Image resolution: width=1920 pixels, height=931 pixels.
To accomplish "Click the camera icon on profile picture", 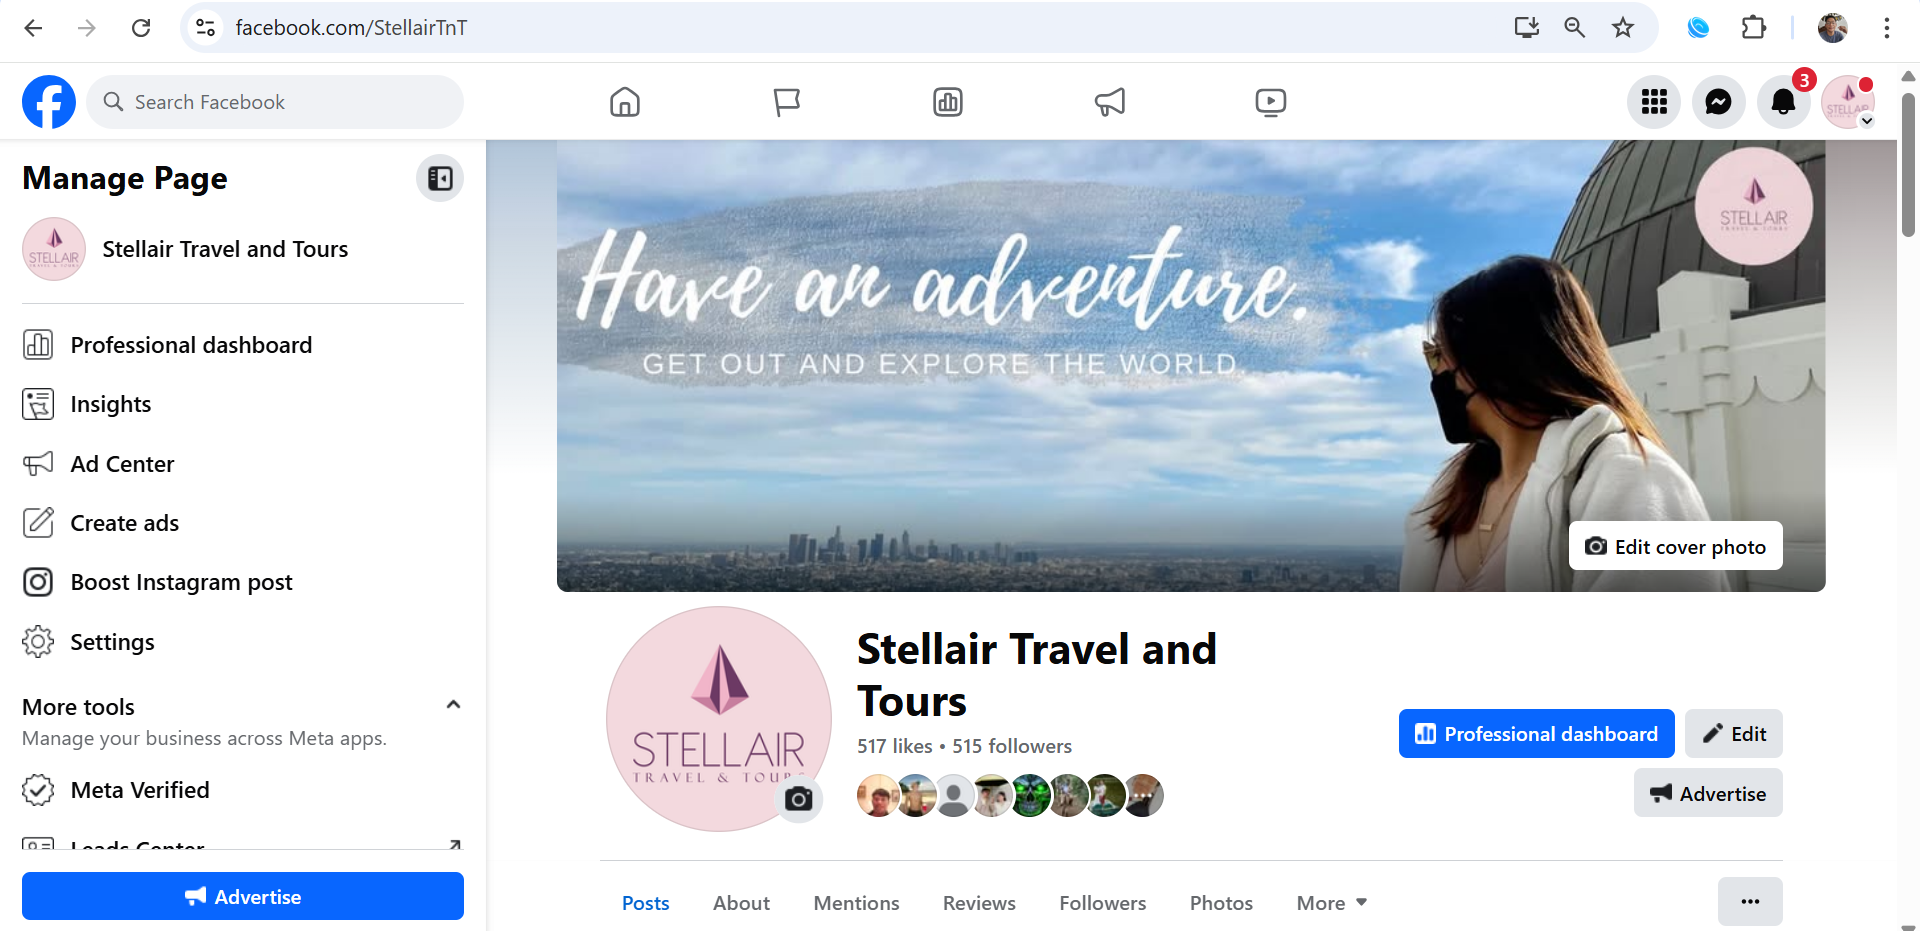I will tap(798, 799).
